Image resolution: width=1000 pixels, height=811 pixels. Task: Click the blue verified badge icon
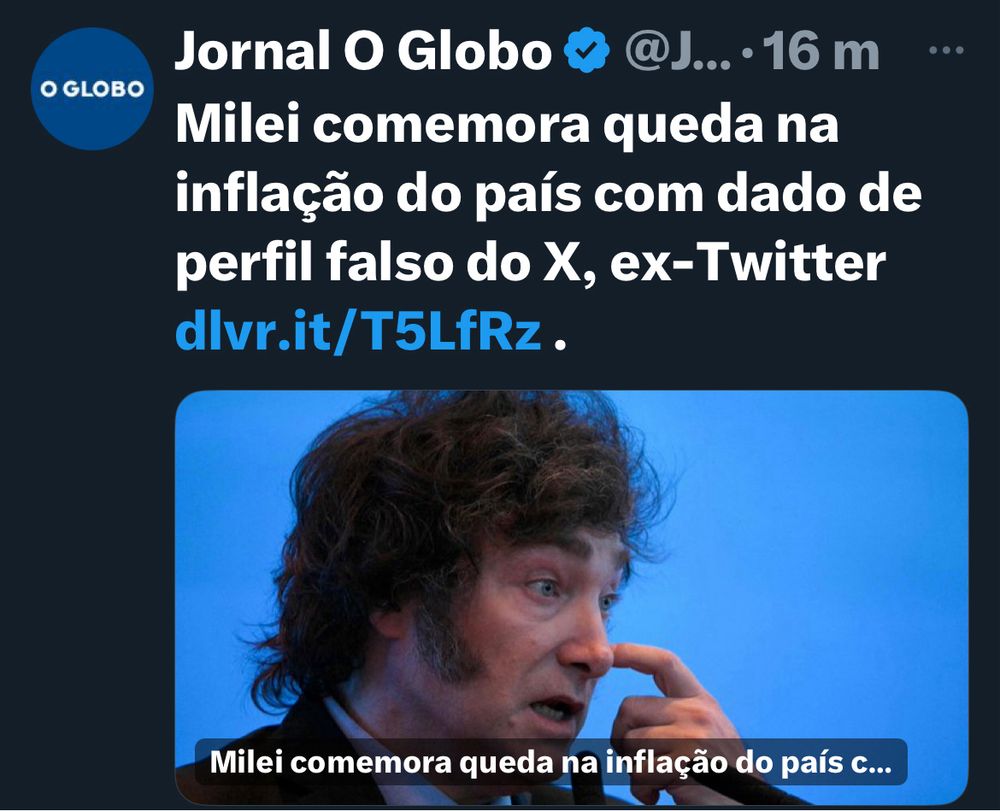click(x=587, y=50)
